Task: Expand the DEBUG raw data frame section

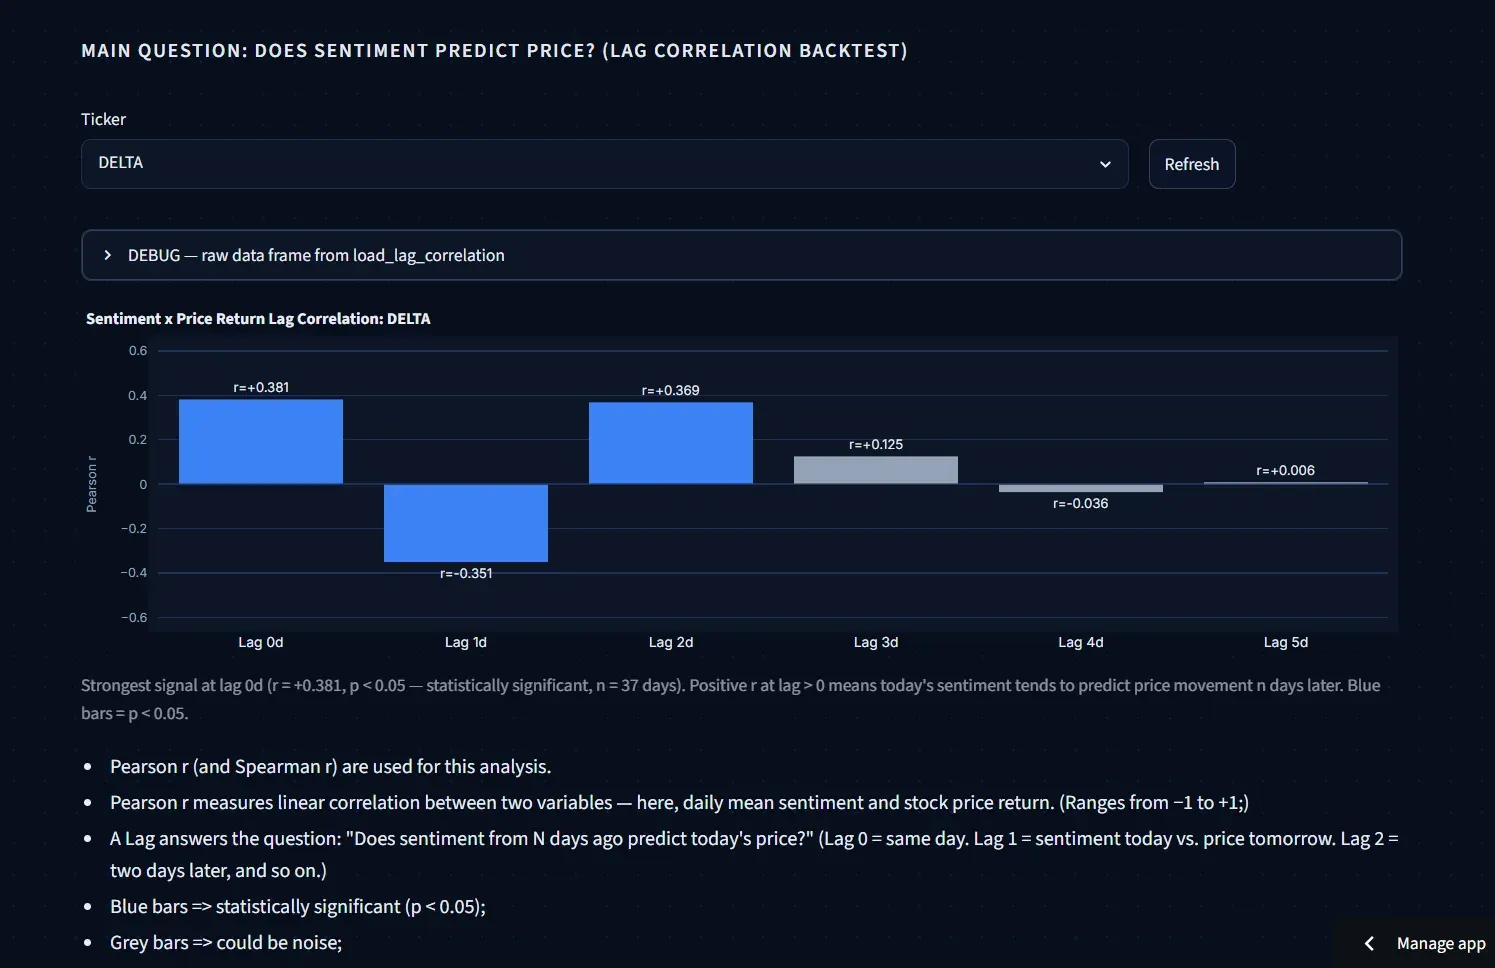Action: [741, 255]
